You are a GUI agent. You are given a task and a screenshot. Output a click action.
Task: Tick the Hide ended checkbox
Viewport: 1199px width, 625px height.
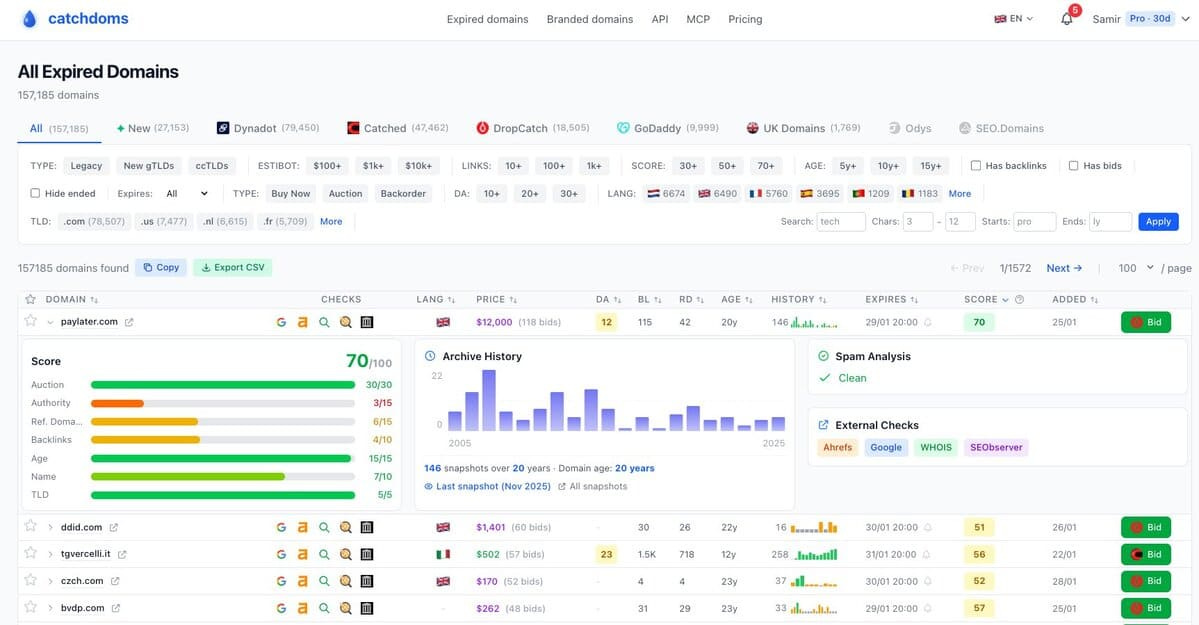[x=35, y=193]
